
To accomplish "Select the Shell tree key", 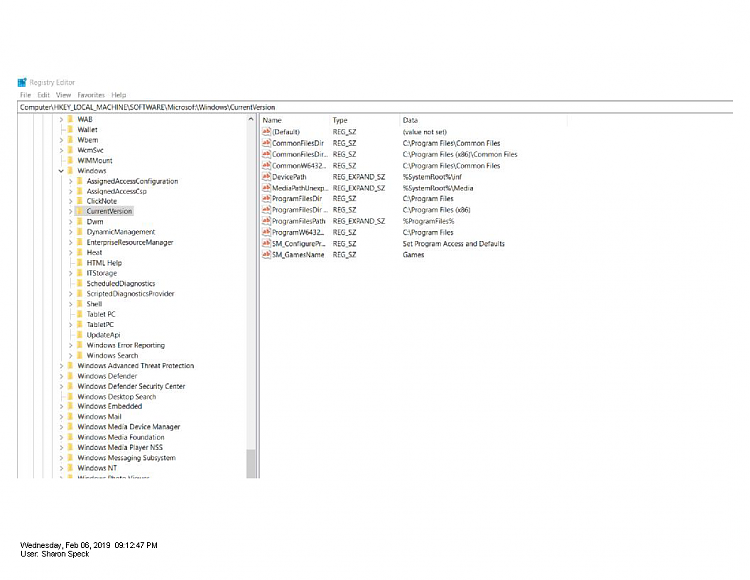I will (x=94, y=304).
